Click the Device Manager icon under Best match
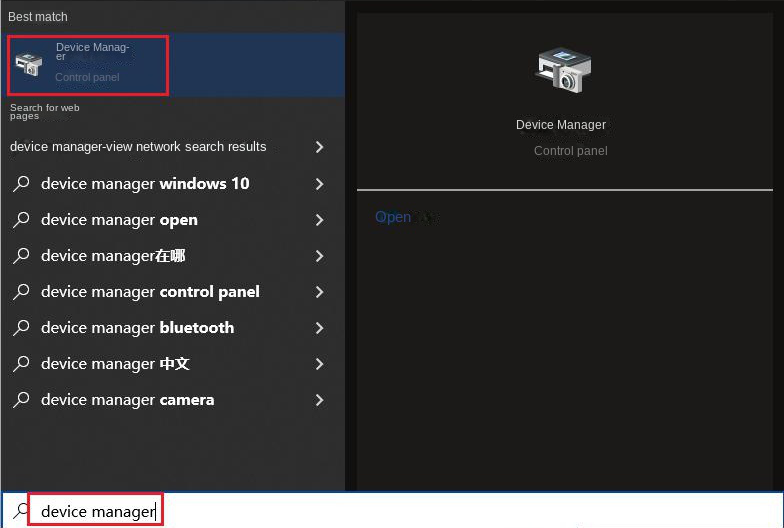 29,65
